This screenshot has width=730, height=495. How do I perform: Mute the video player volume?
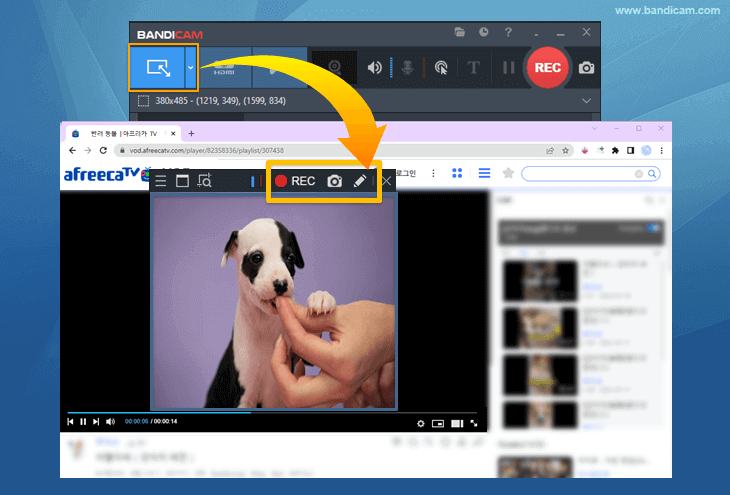coord(110,421)
